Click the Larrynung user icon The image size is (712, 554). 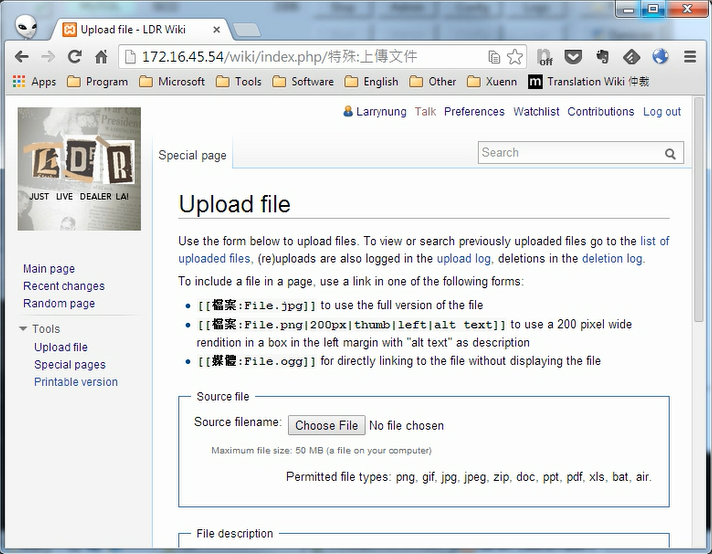pyautogui.click(x=348, y=111)
